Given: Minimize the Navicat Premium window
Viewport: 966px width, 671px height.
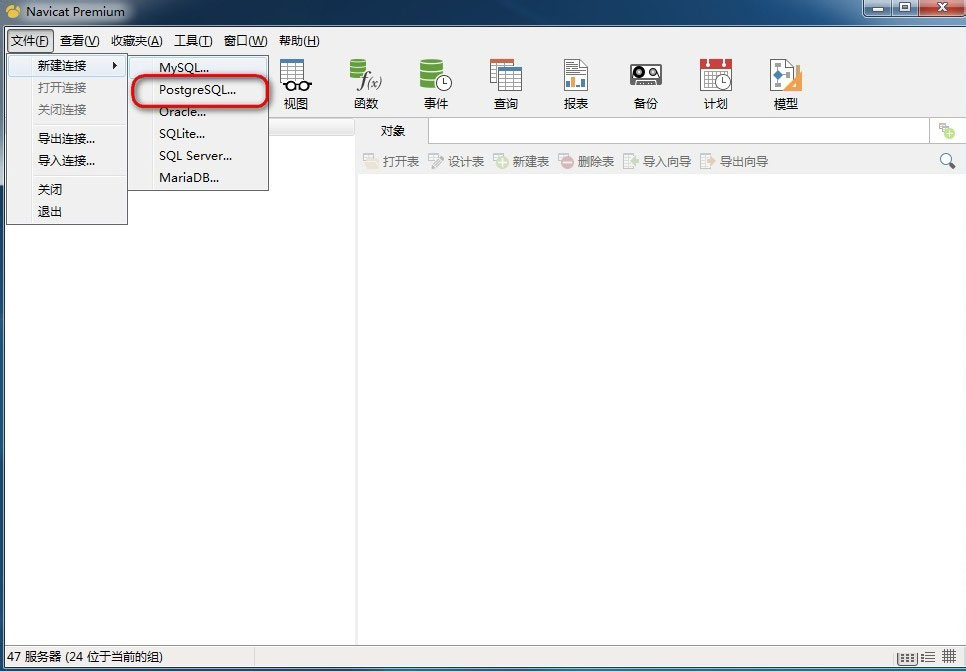Looking at the screenshot, I should 879,8.
